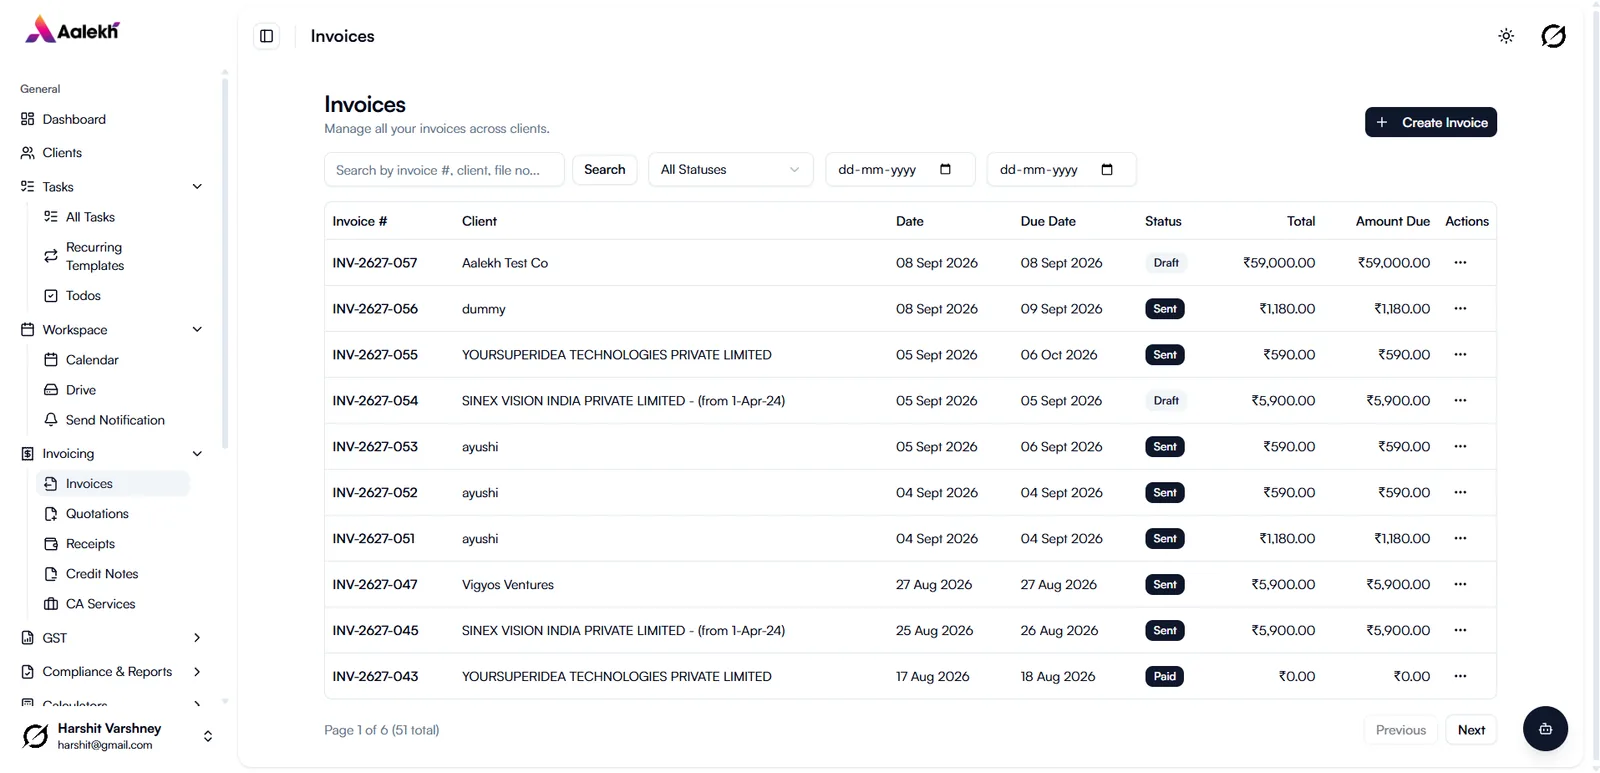Click the Create Invoice button
This screenshot has height=773, width=1600.
1430,122
